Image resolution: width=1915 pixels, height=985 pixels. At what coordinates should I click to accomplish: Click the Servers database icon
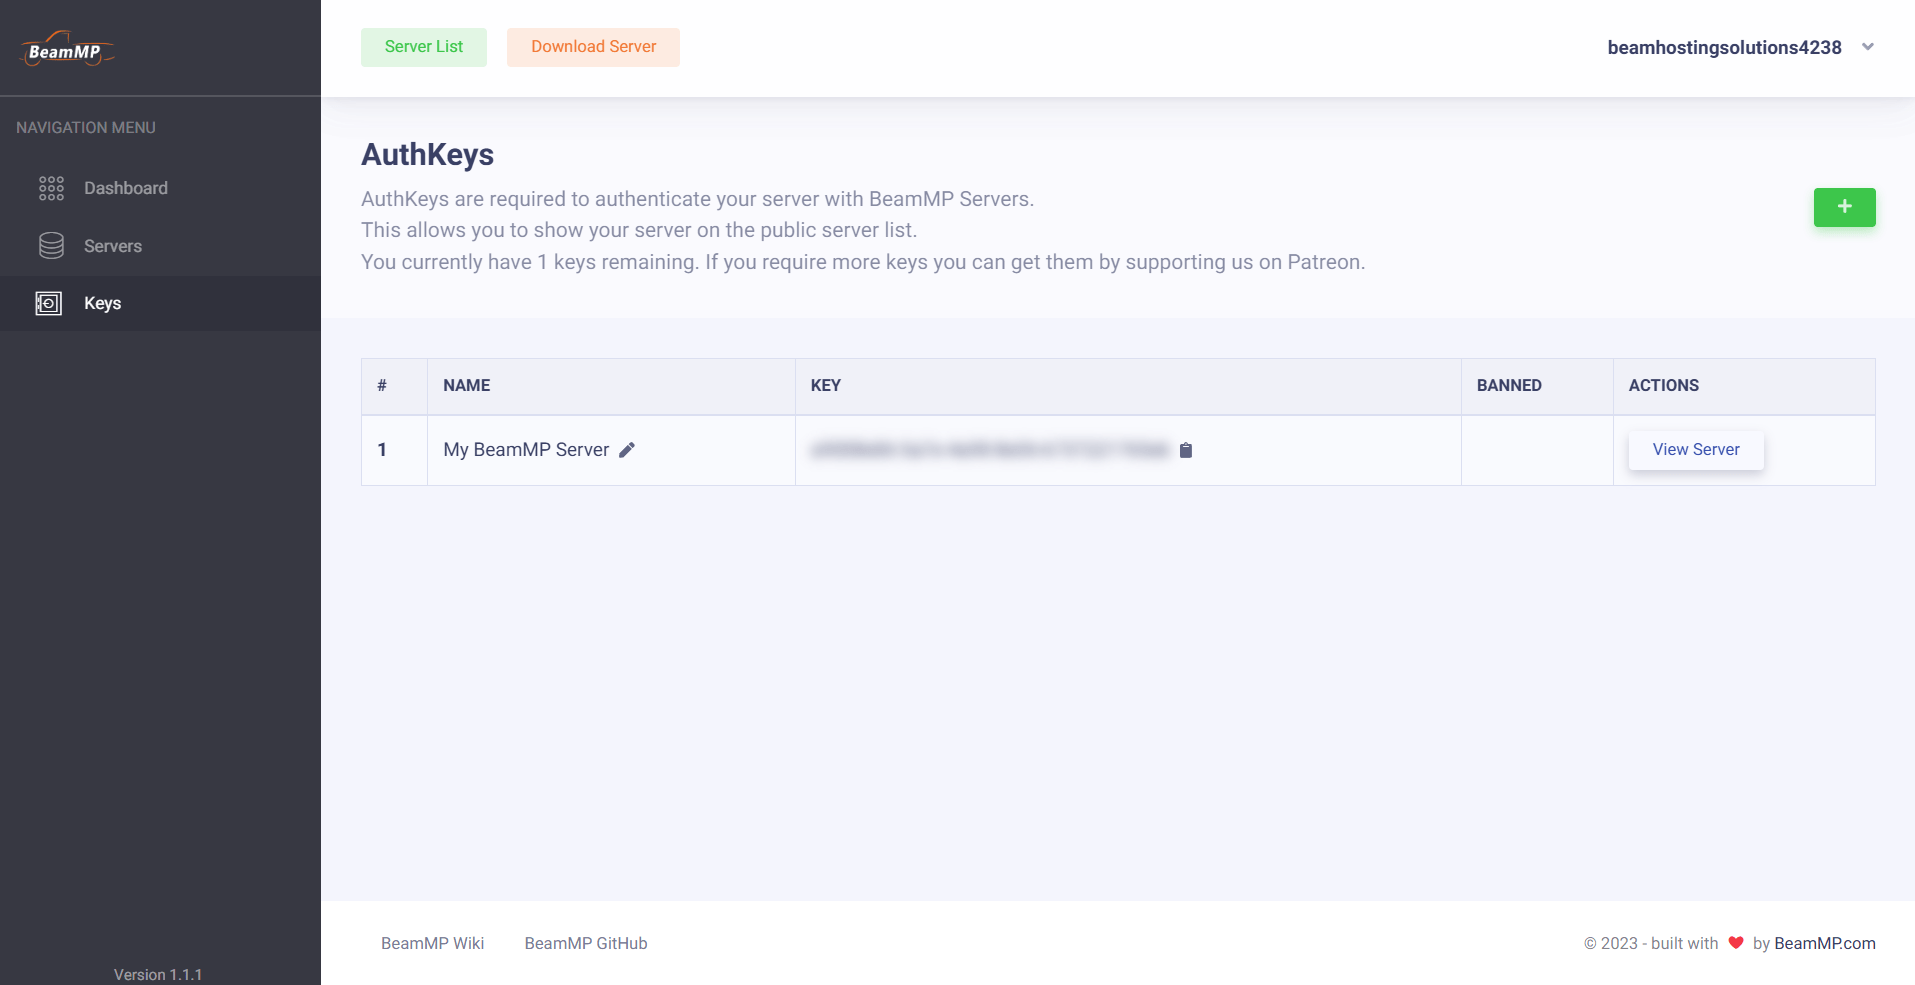click(x=51, y=246)
